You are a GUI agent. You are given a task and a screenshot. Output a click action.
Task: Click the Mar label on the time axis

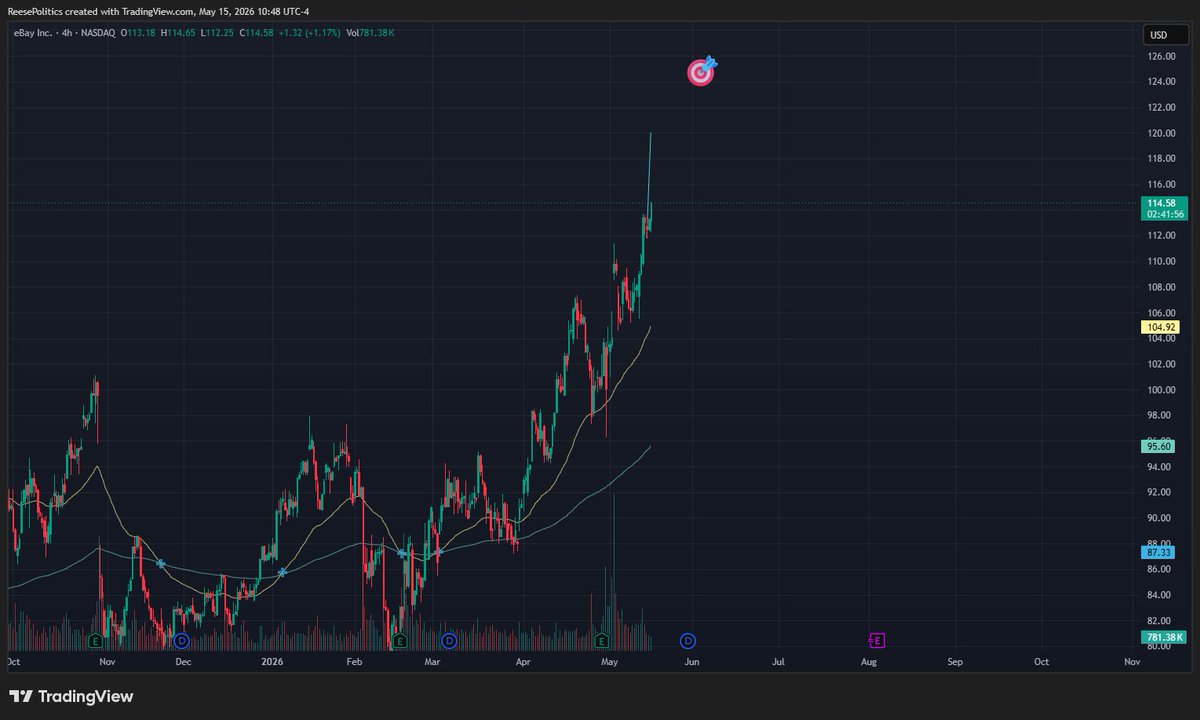433,662
